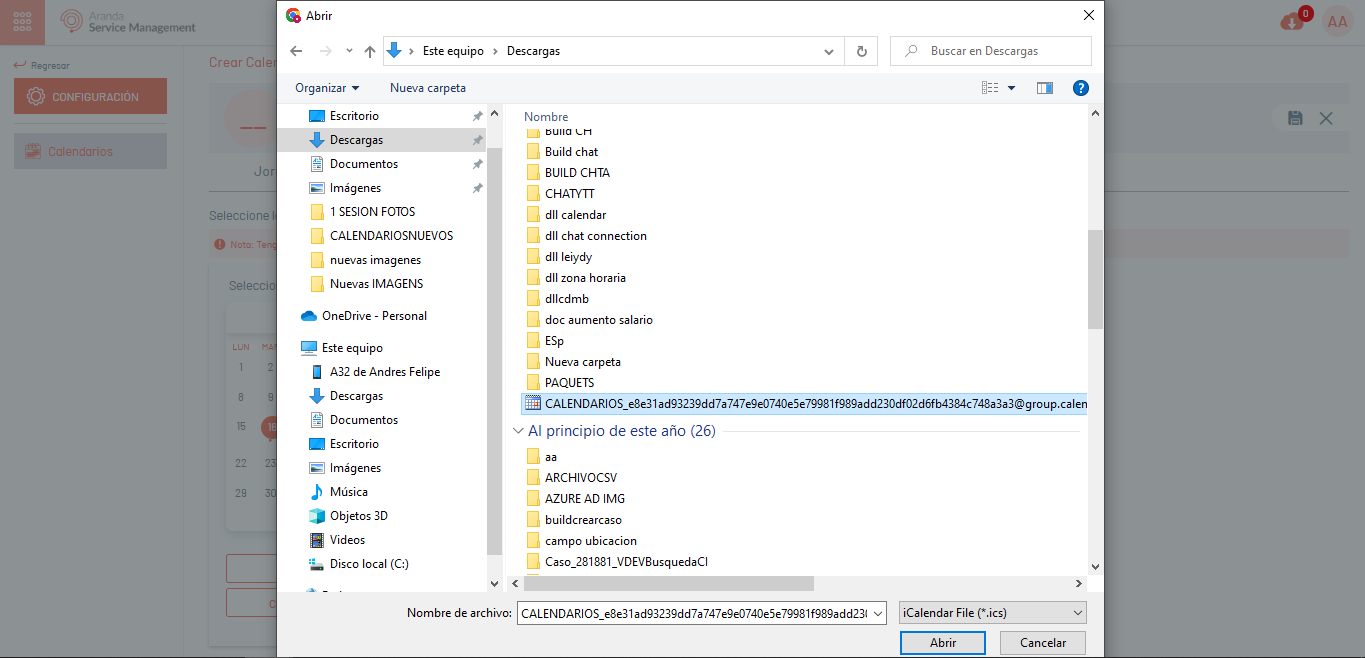Click the Up one level arrow

[x=370, y=51]
